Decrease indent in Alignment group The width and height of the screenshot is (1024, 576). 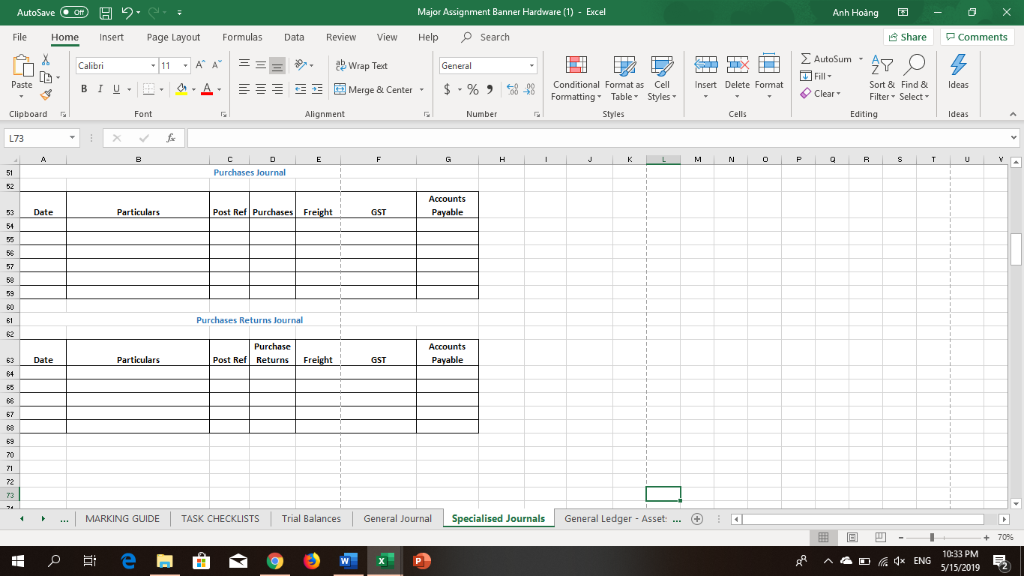pyautogui.click(x=300, y=89)
